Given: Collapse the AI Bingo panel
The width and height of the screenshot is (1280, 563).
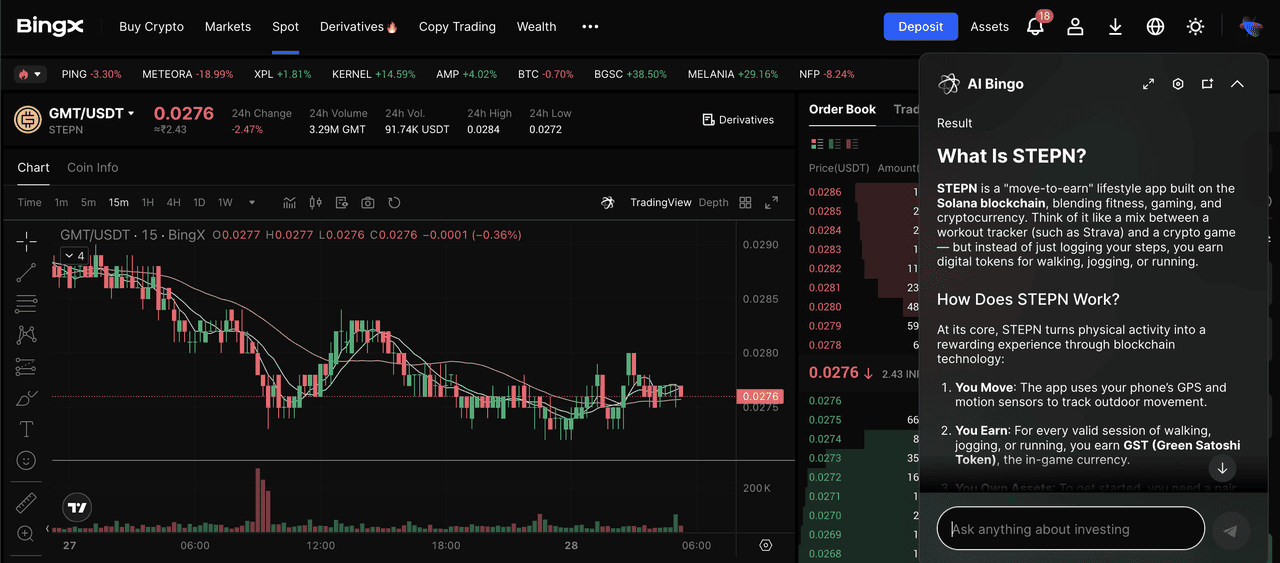Looking at the screenshot, I should [x=1237, y=84].
